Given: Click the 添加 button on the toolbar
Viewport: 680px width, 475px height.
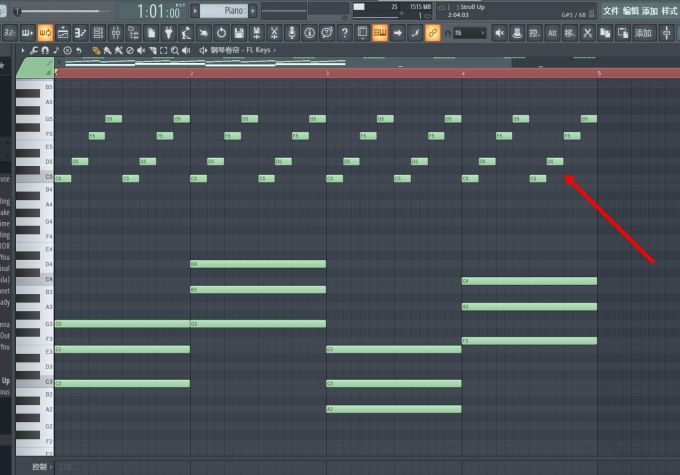Looking at the screenshot, I should click(643, 33).
